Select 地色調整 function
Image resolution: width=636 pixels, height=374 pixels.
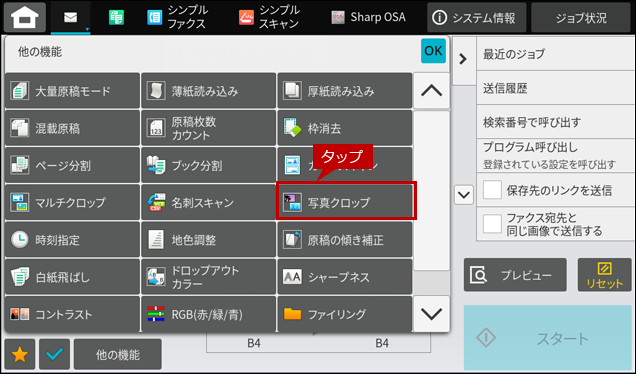pyautogui.click(x=208, y=240)
